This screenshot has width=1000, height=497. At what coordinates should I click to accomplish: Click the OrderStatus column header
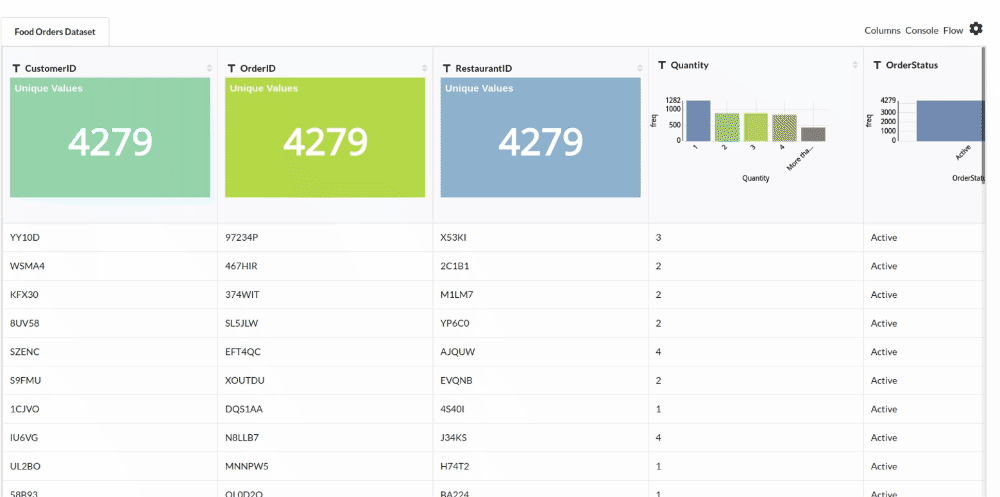coord(912,65)
